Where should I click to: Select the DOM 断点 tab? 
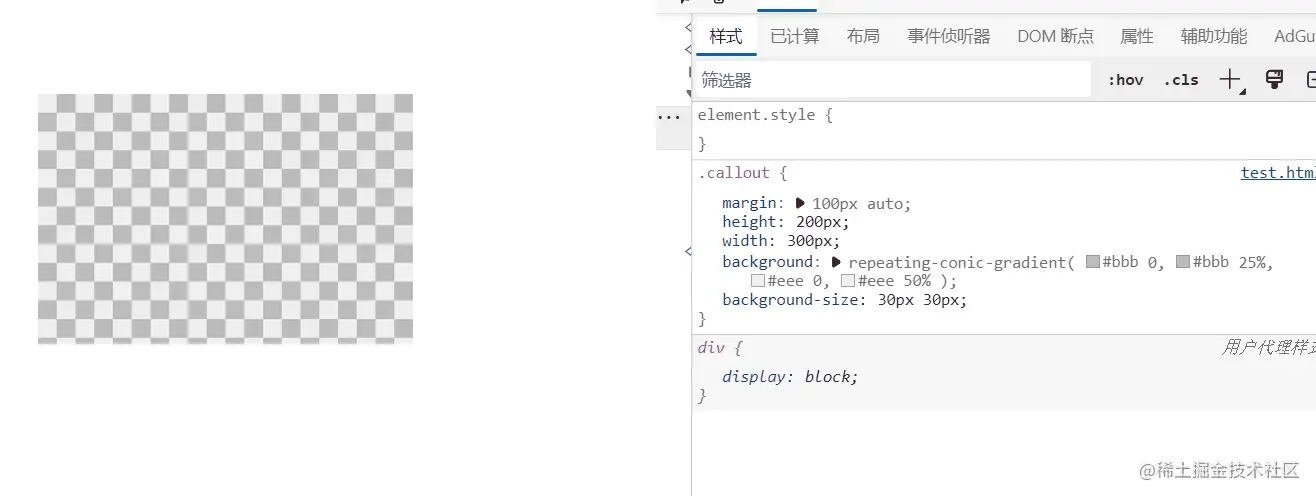(x=1055, y=36)
